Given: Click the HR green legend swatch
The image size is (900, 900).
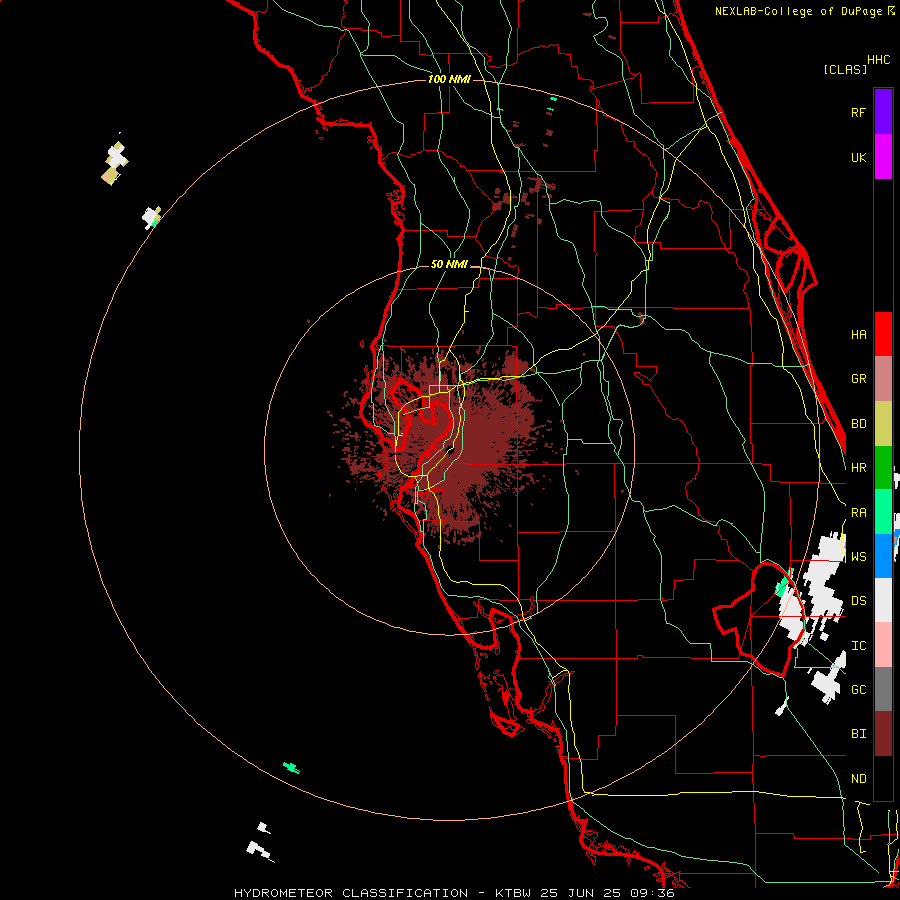Looking at the screenshot, I should 883,468.
